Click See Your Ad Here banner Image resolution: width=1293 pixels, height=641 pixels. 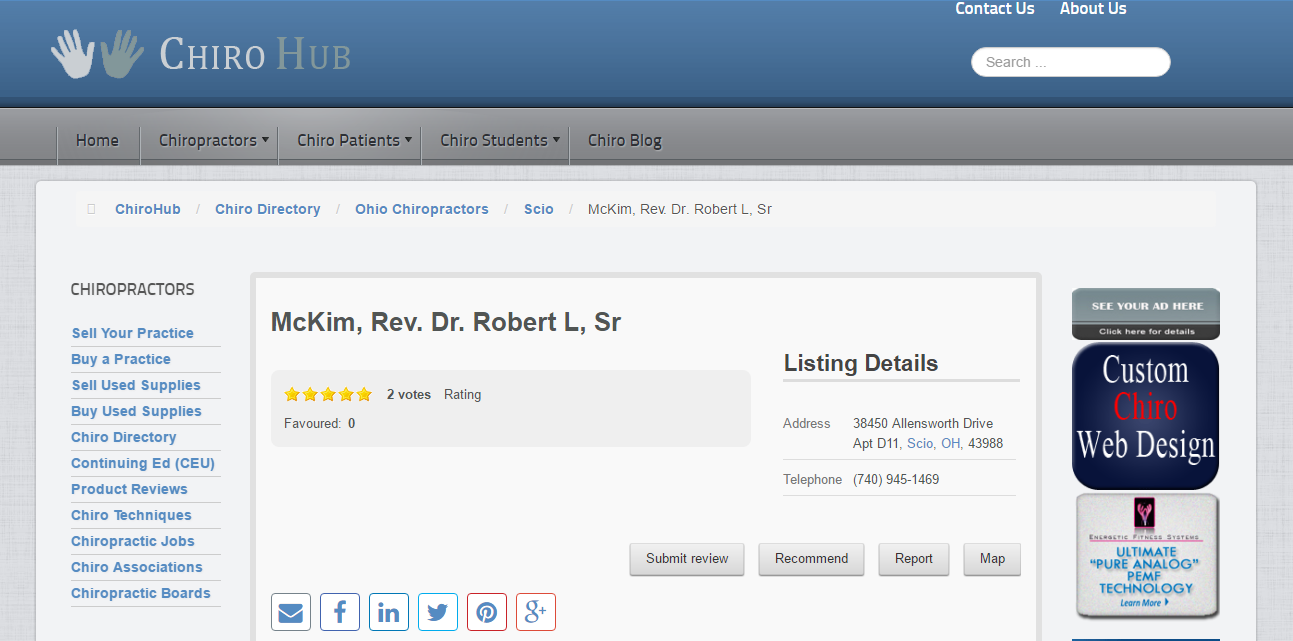pyautogui.click(x=1146, y=314)
